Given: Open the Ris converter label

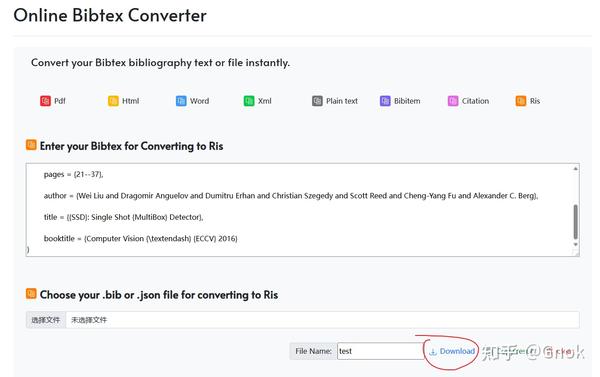Looking at the screenshot, I should pos(535,101).
